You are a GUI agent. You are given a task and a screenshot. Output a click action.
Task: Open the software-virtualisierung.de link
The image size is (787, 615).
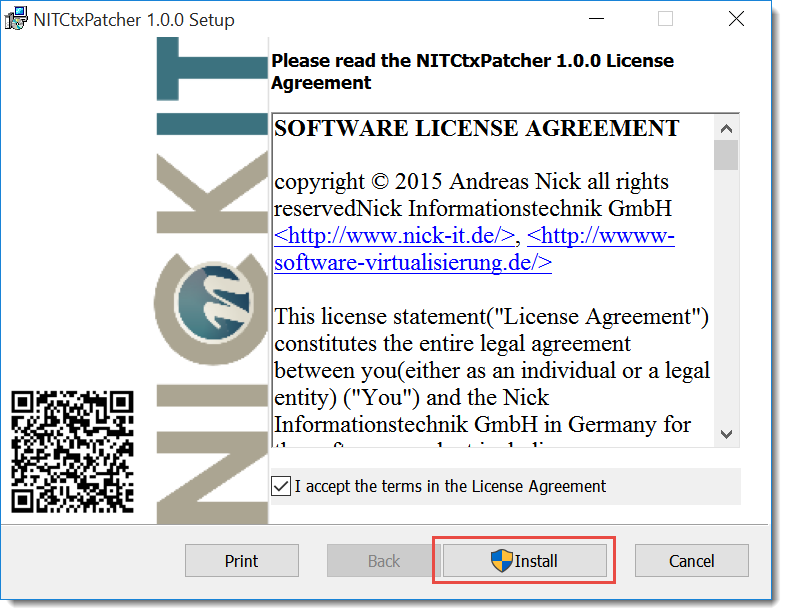474,249
